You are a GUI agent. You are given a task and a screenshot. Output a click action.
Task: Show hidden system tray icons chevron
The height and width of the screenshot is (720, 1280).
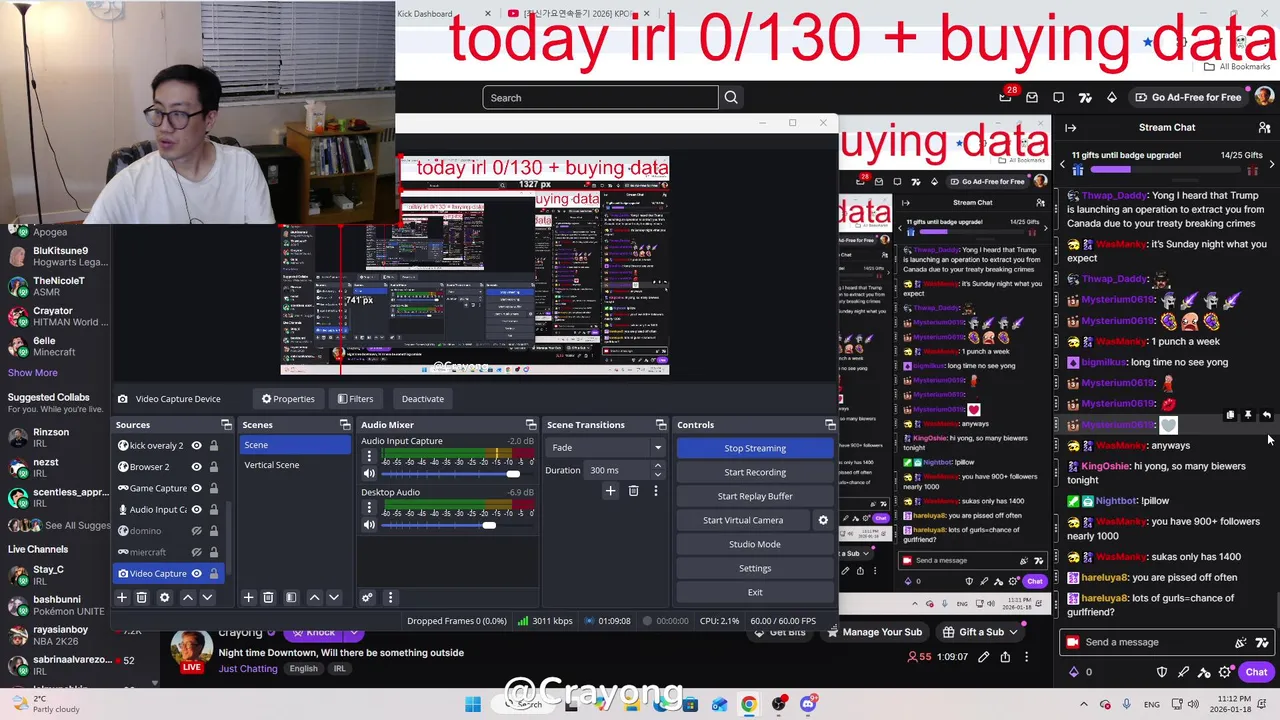(x=1086, y=704)
